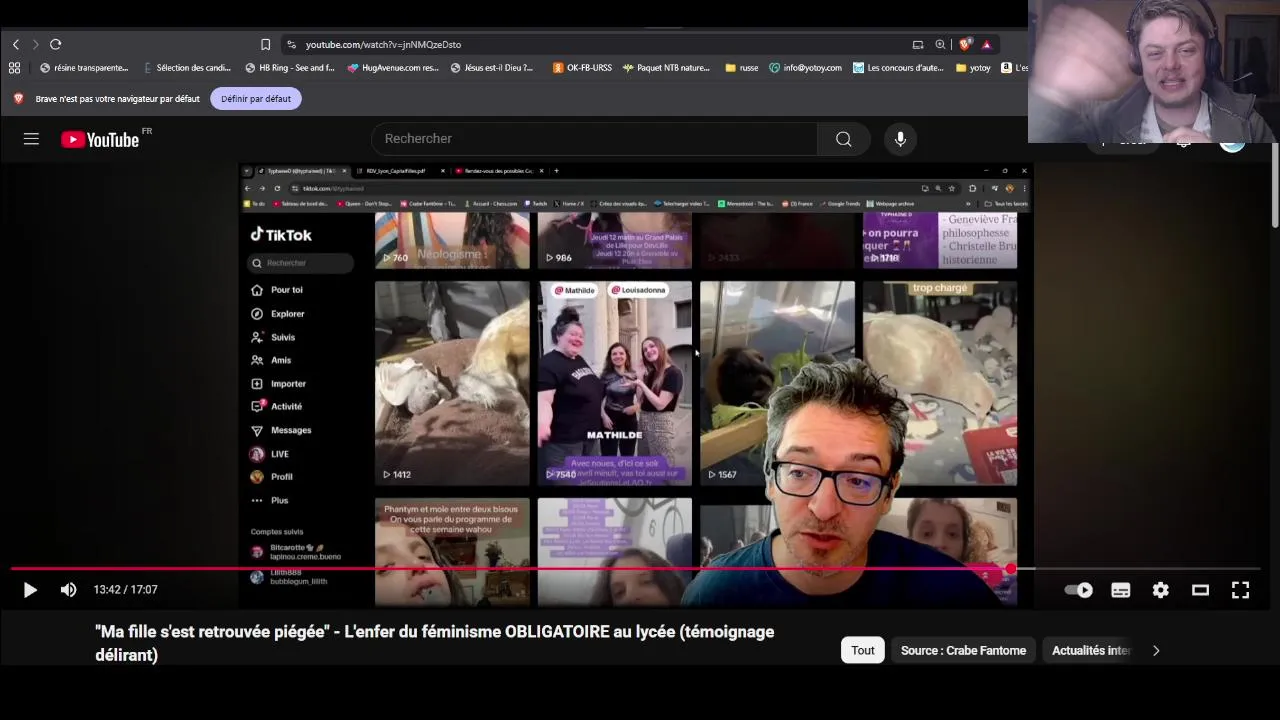Click the page vertical scrollbar
The image size is (1280, 720).
(x=1274, y=185)
